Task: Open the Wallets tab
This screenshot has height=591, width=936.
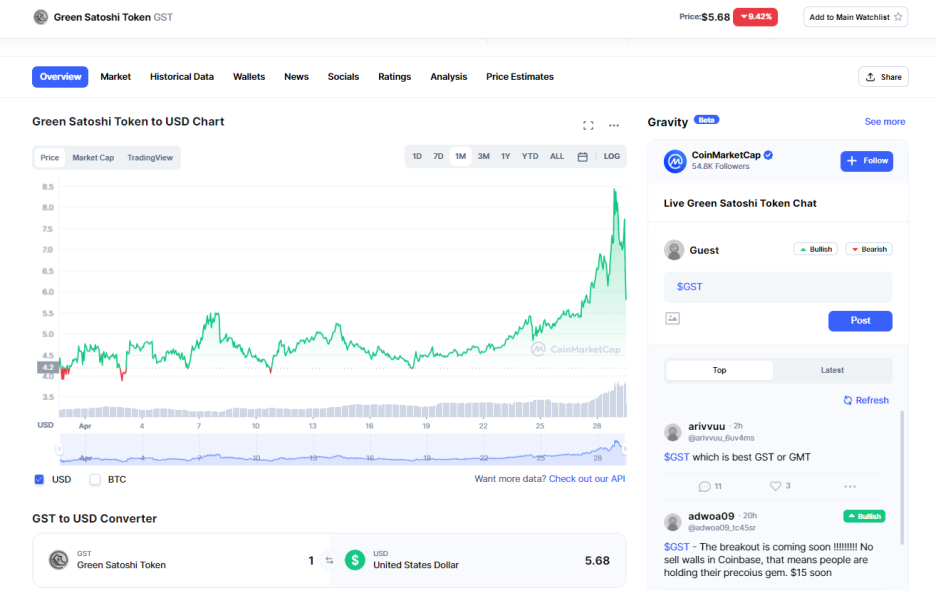Action: (249, 77)
